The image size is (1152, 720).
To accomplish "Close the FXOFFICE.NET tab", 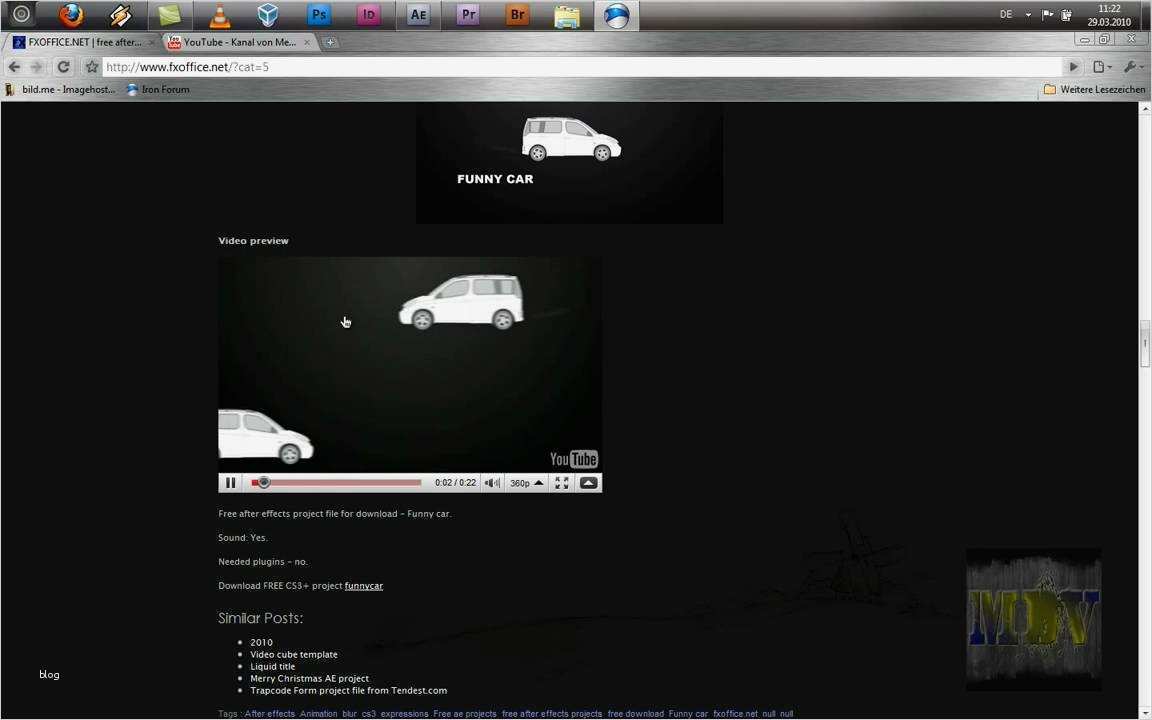I will point(152,43).
